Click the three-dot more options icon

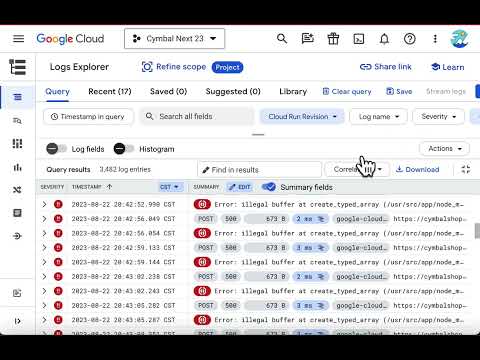[x=435, y=39]
